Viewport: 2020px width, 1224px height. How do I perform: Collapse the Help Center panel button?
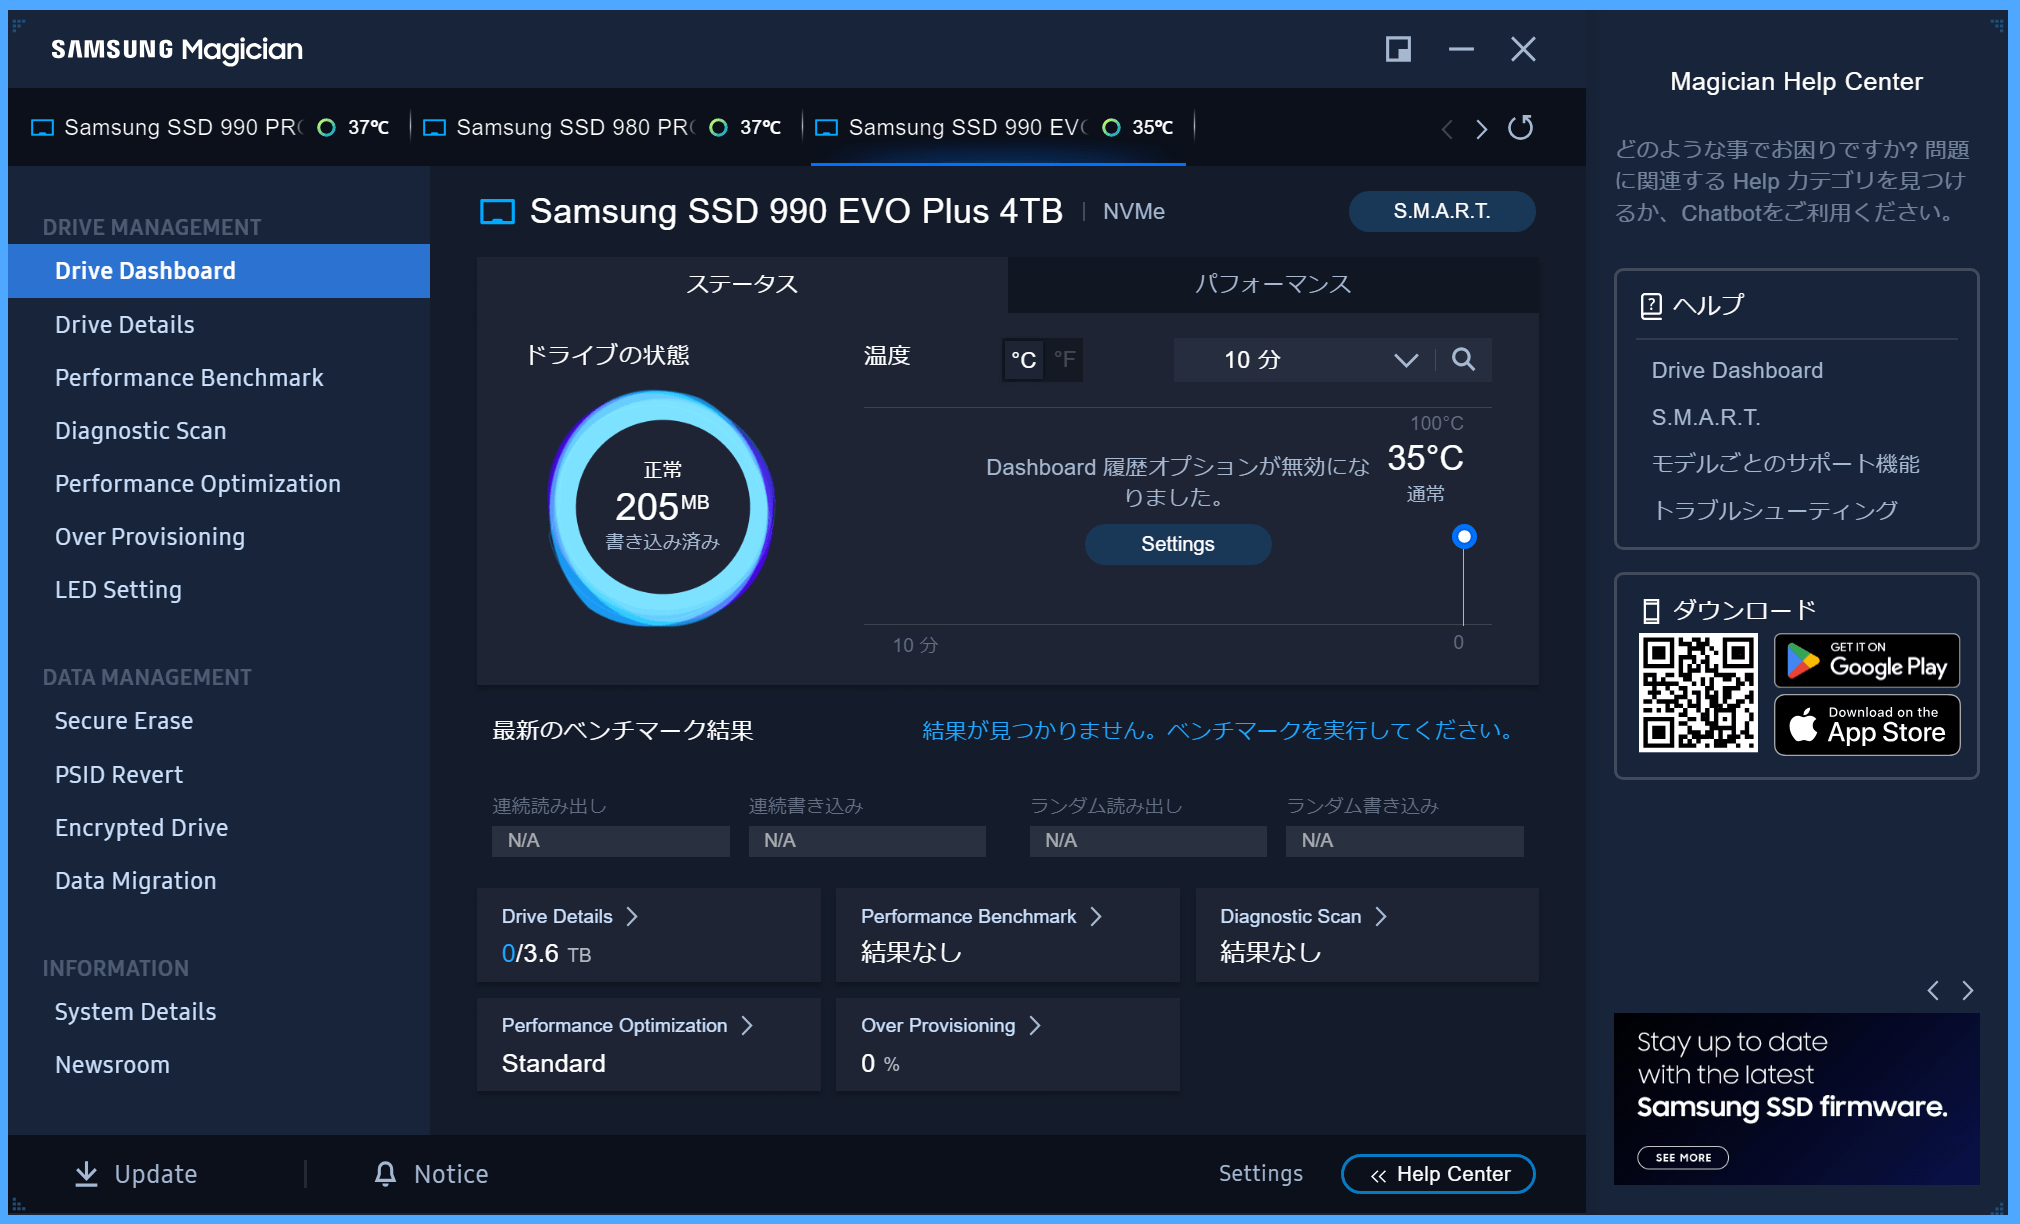pyautogui.click(x=1438, y=1174)
